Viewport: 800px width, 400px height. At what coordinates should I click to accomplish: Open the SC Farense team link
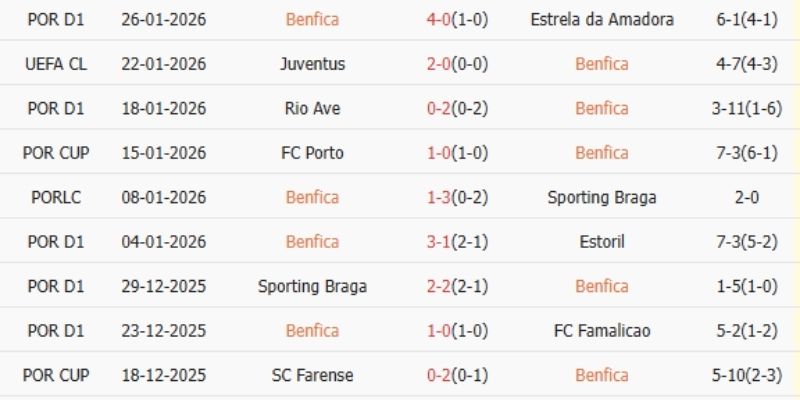(x=312, y=375)
